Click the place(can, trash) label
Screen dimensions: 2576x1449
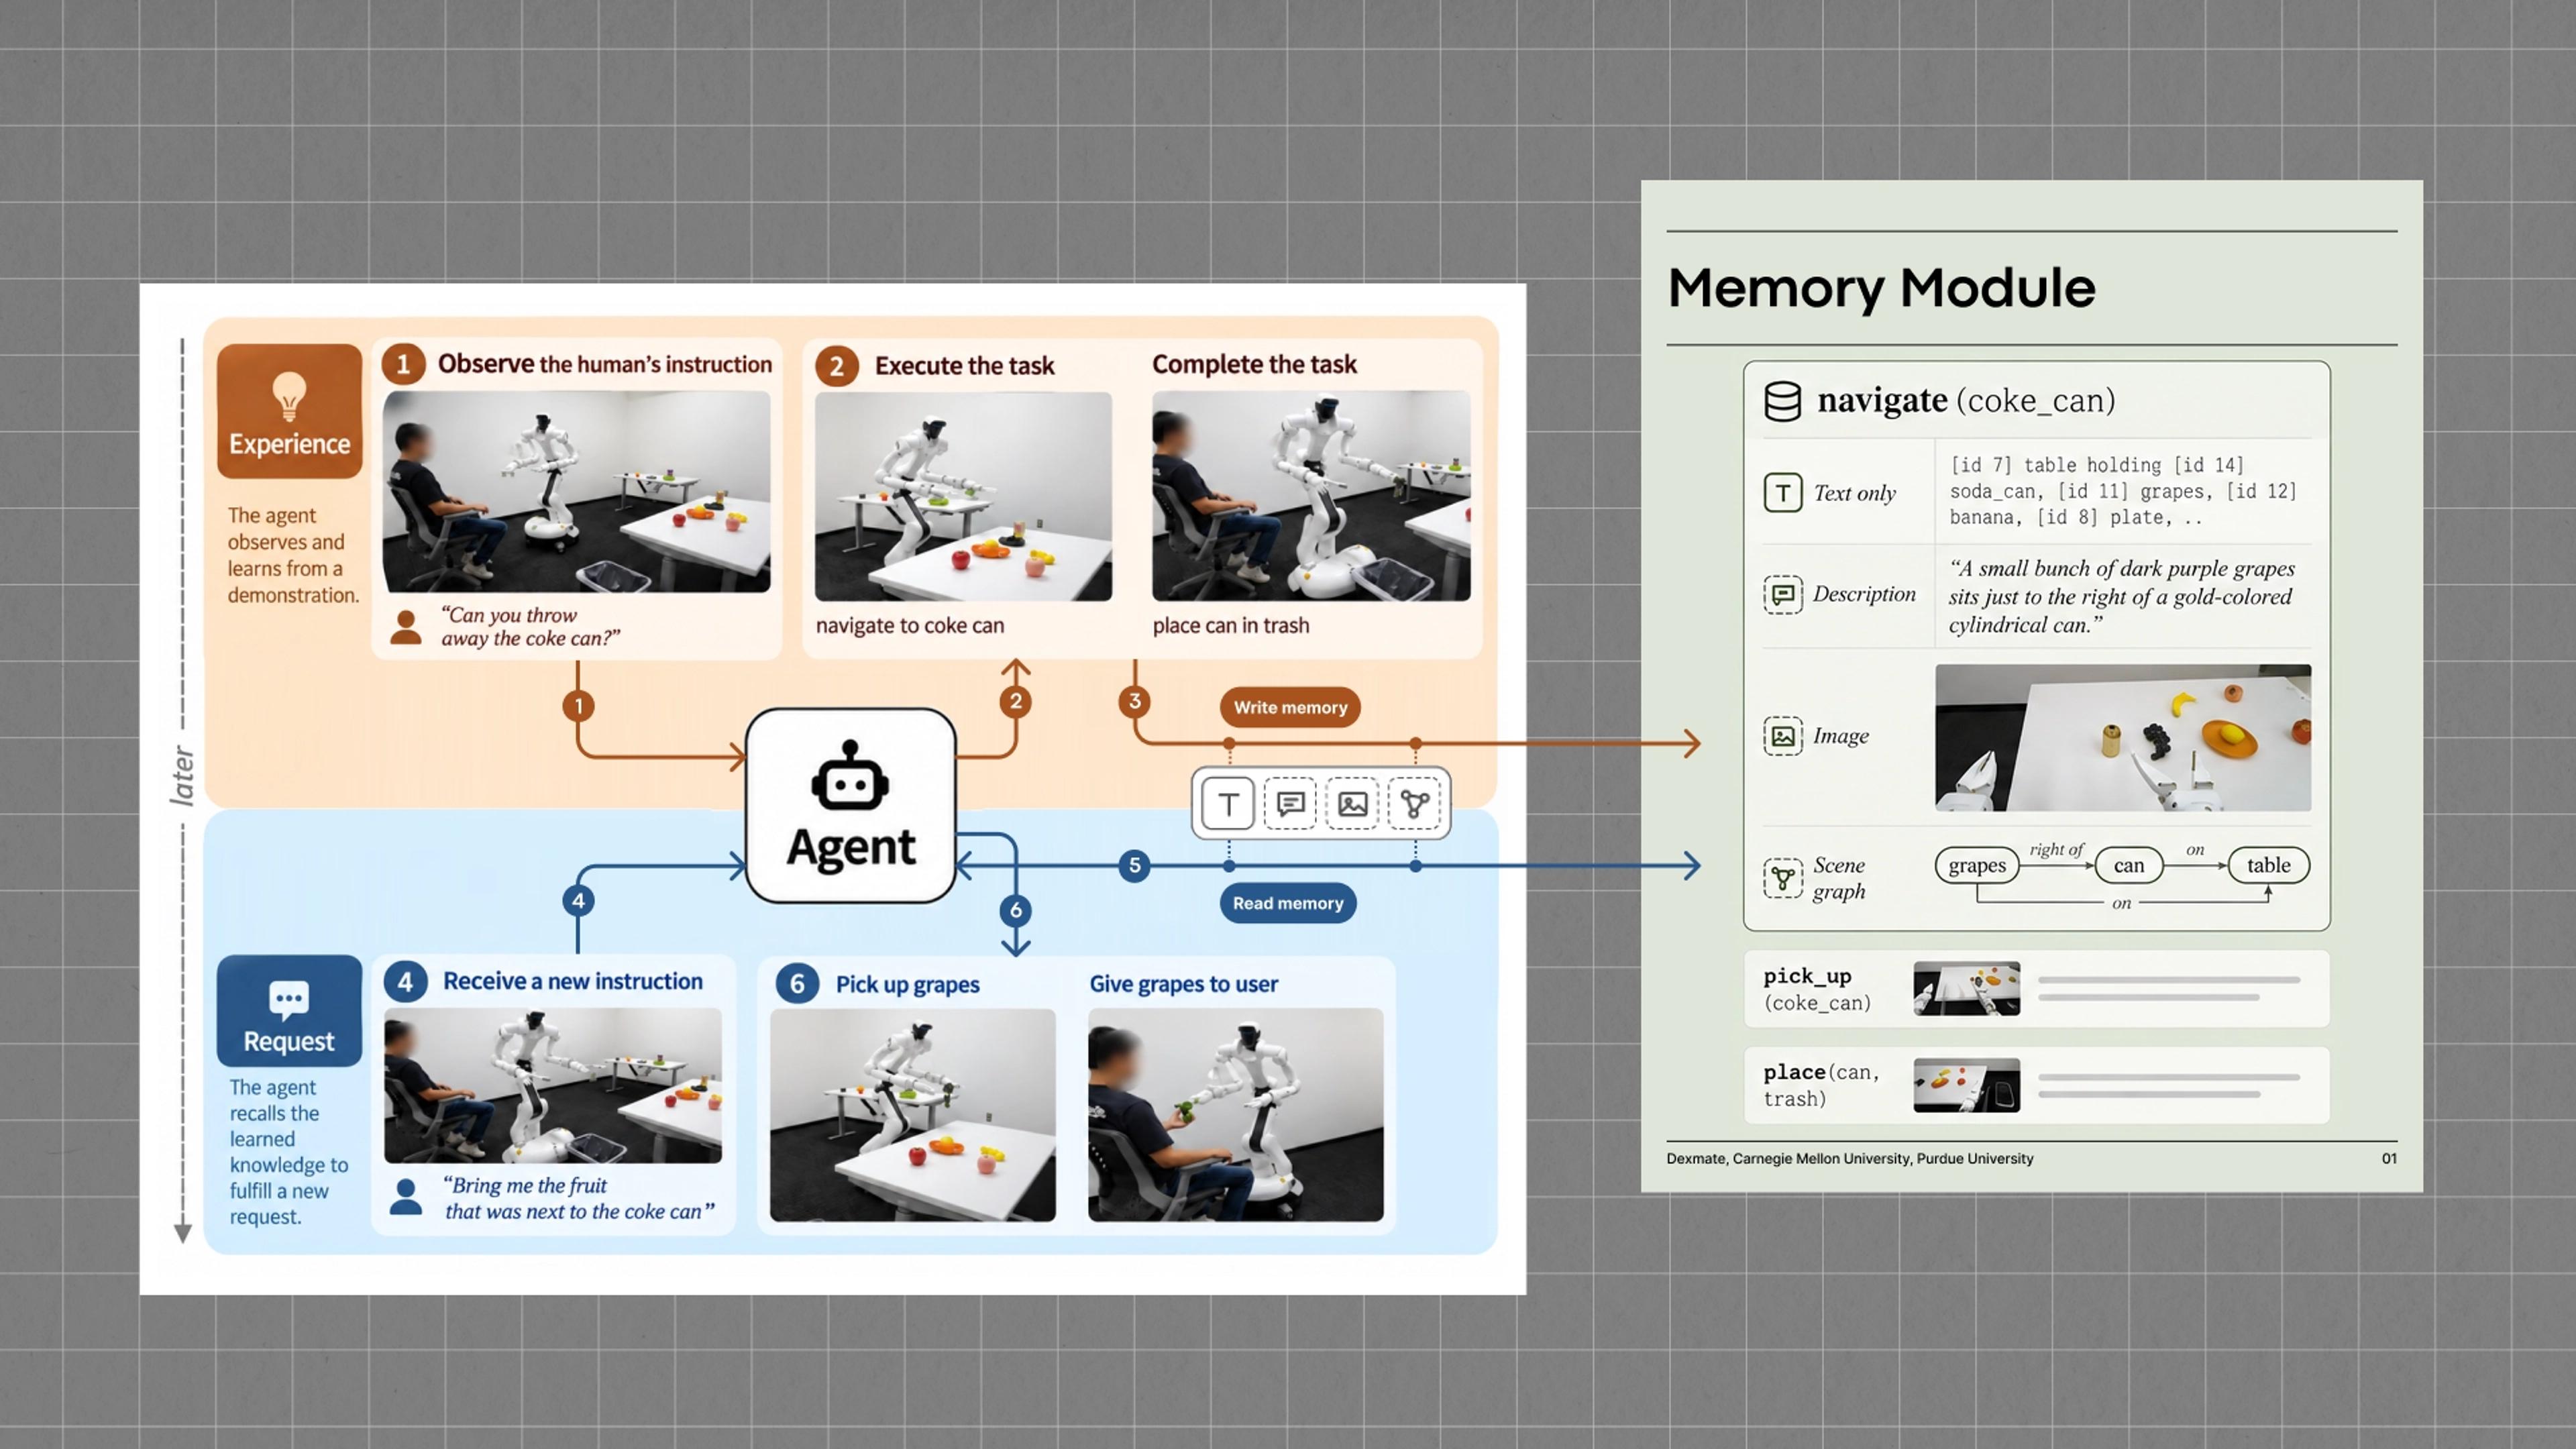pos(1821,1085)
